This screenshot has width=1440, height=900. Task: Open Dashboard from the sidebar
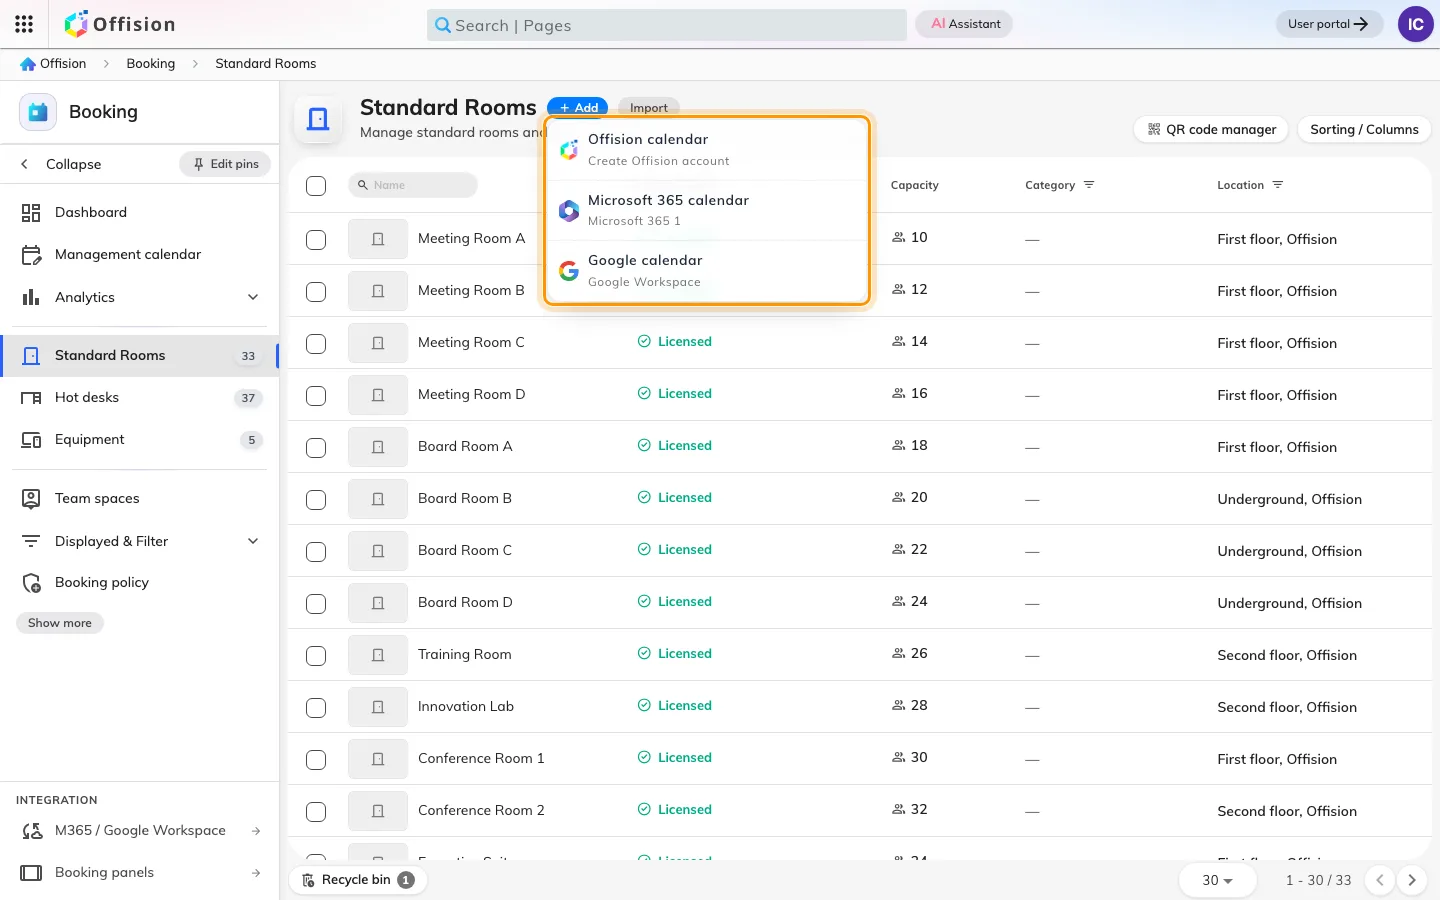140,212
